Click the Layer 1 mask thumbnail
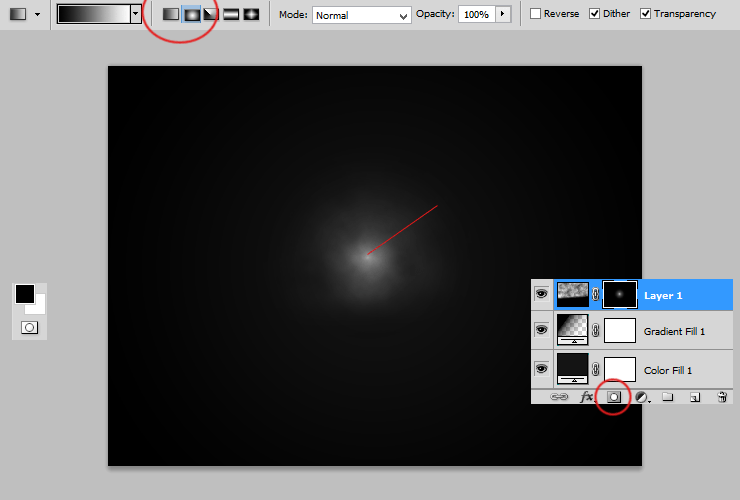This screenshot has width=740, height=500. (620, 294)
